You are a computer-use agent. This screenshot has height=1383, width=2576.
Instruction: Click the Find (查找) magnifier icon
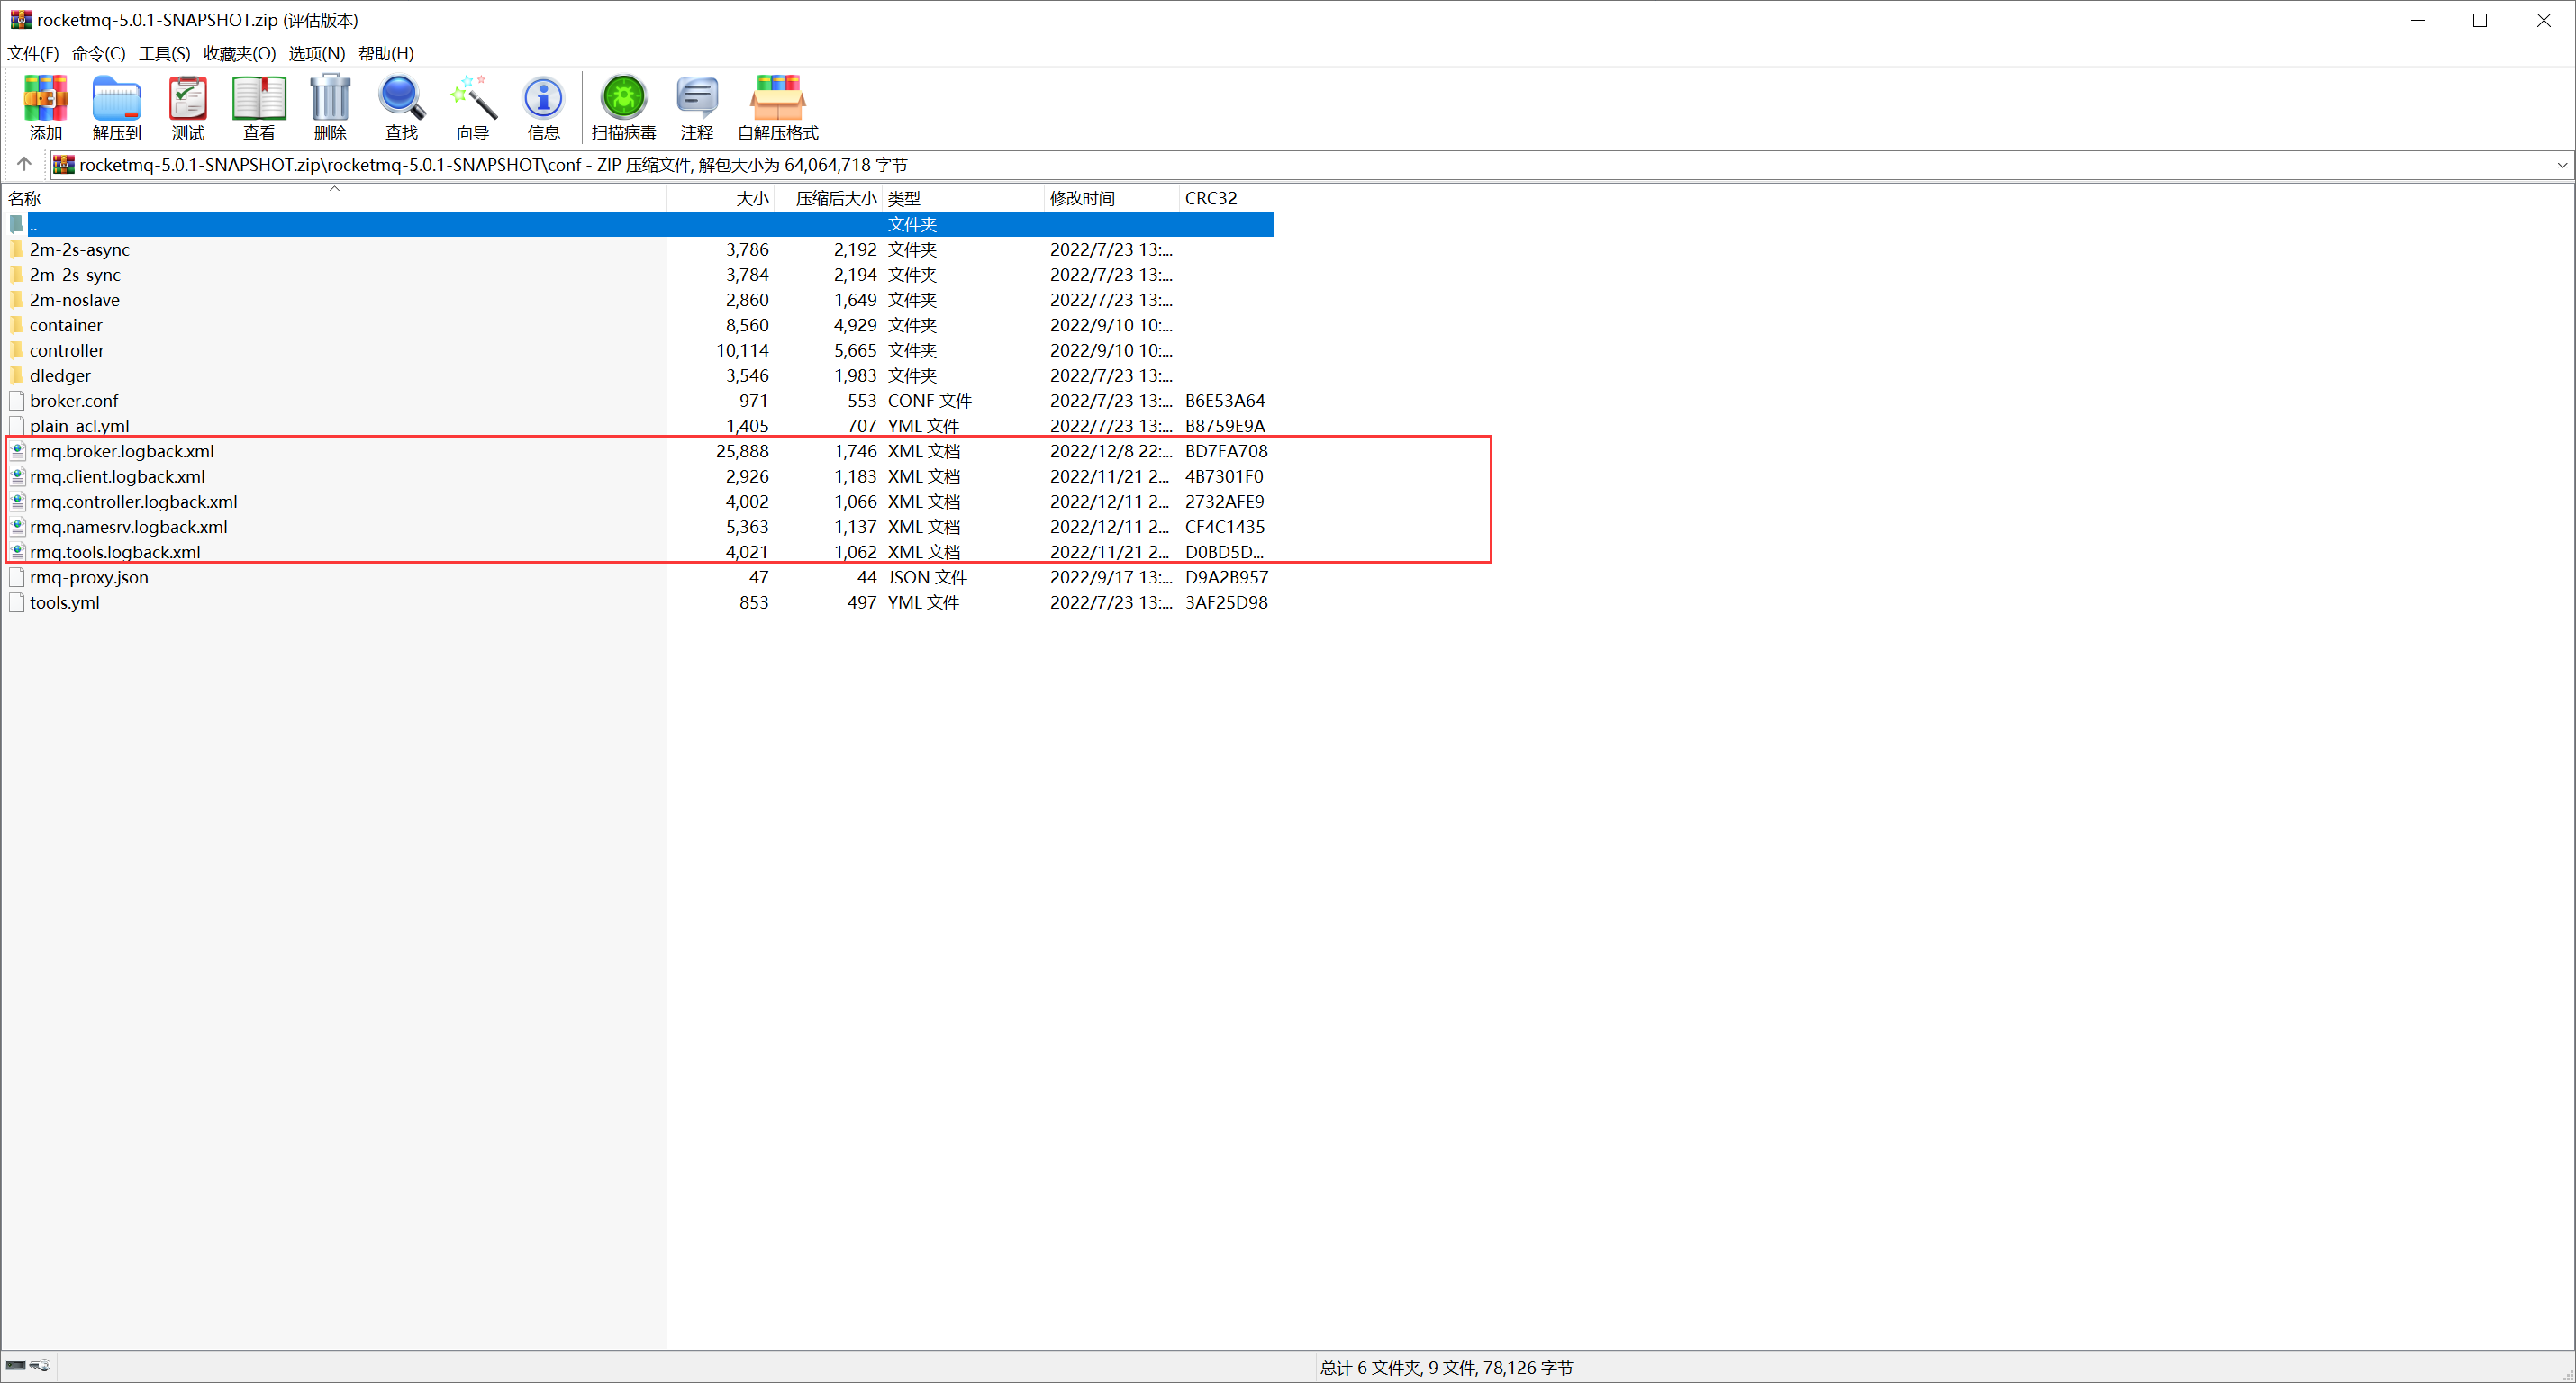pos(401,107)
